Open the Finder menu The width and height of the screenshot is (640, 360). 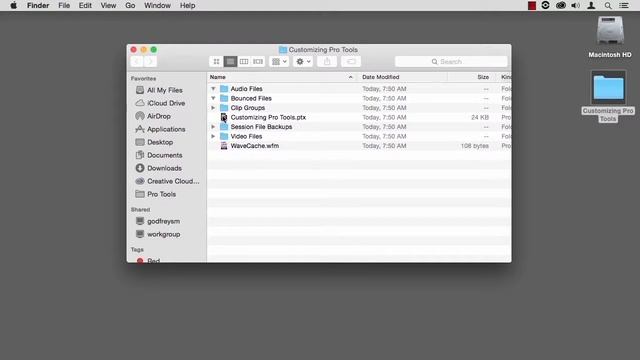pos(38,6)
